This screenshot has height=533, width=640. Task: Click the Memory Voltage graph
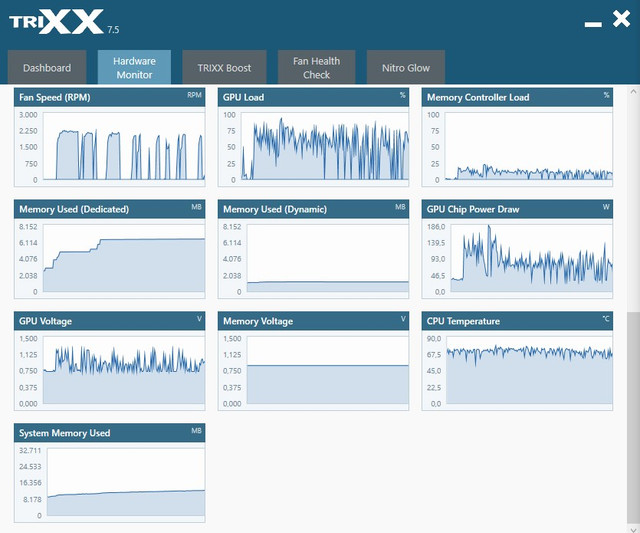point(328,370)
